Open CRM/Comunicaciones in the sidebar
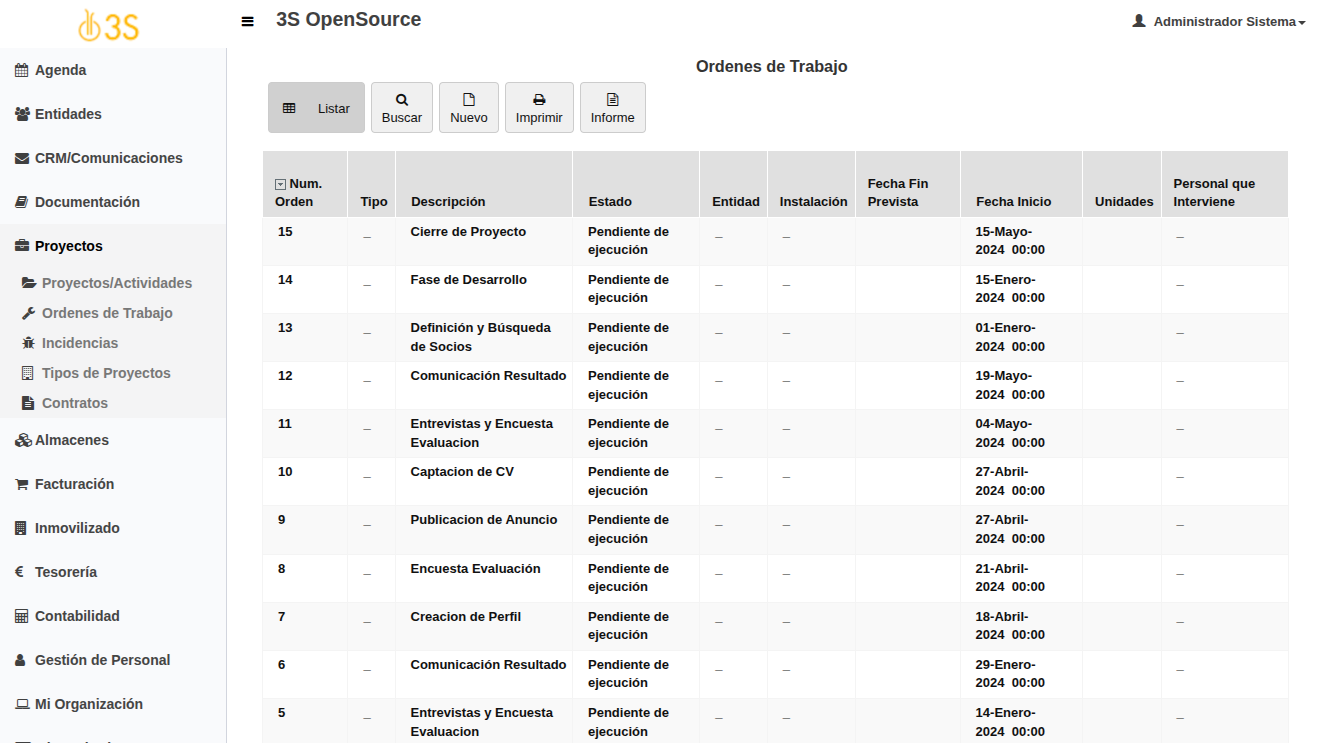The height and width of the screenshot is (743, 1321). click(108, 158)
